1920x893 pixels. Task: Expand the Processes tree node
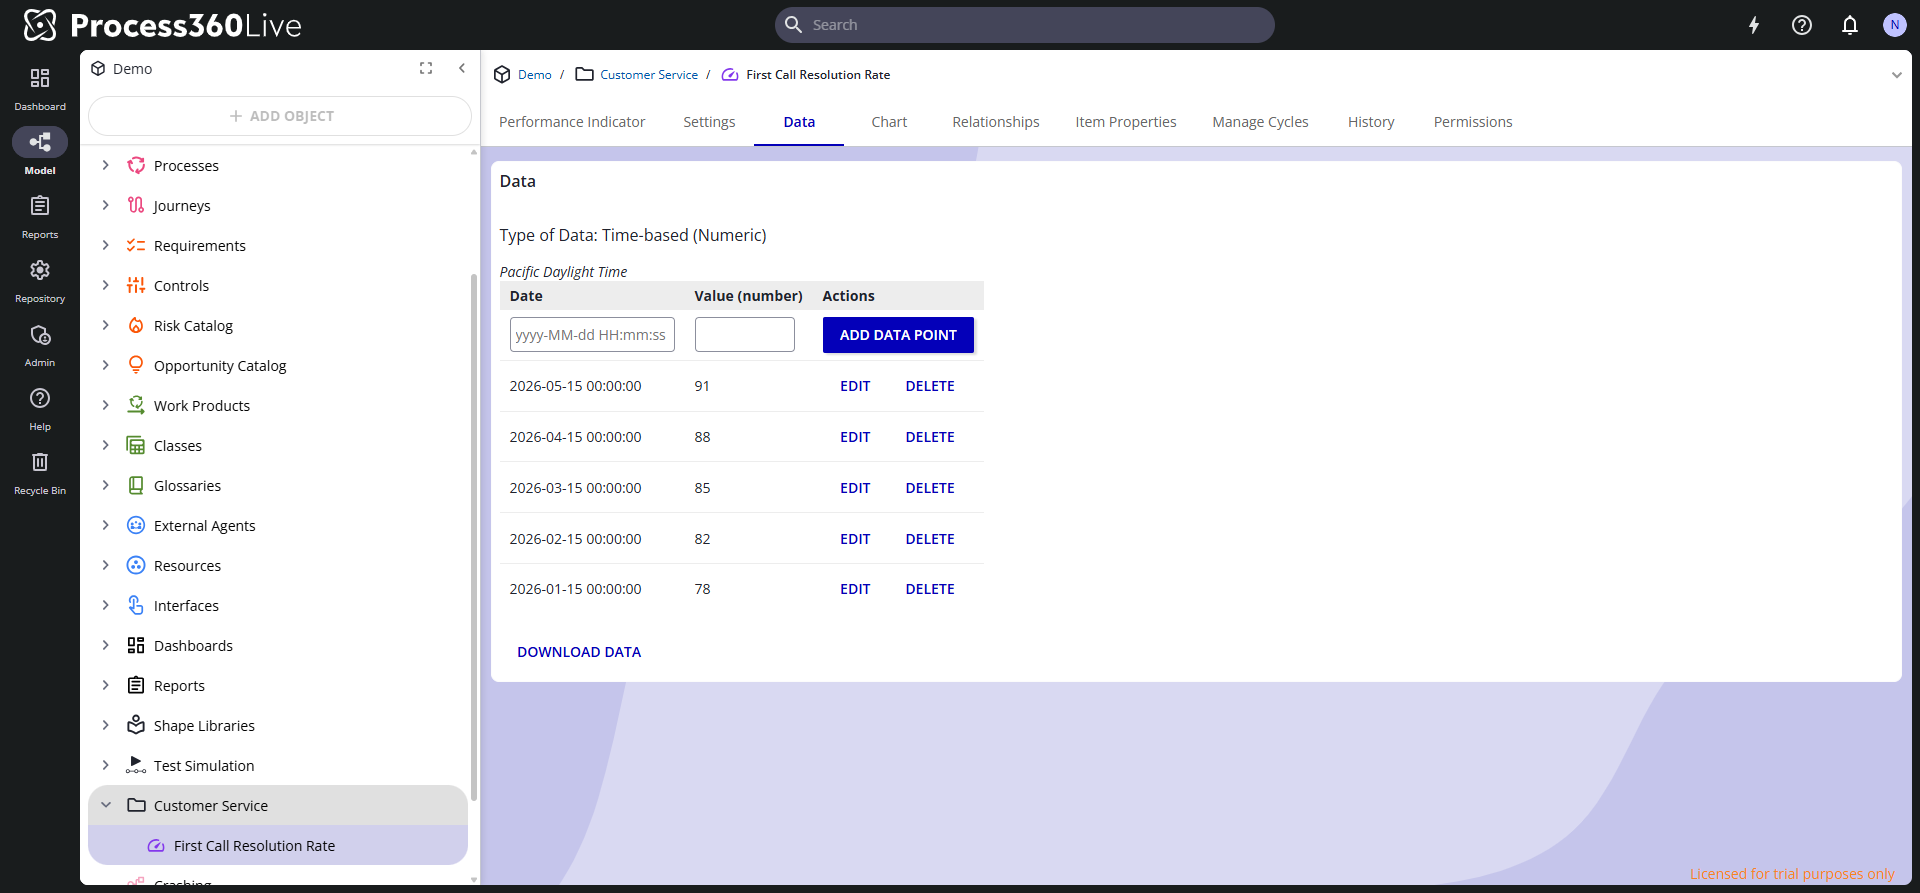pyautogui.click(x=106, y=165)
